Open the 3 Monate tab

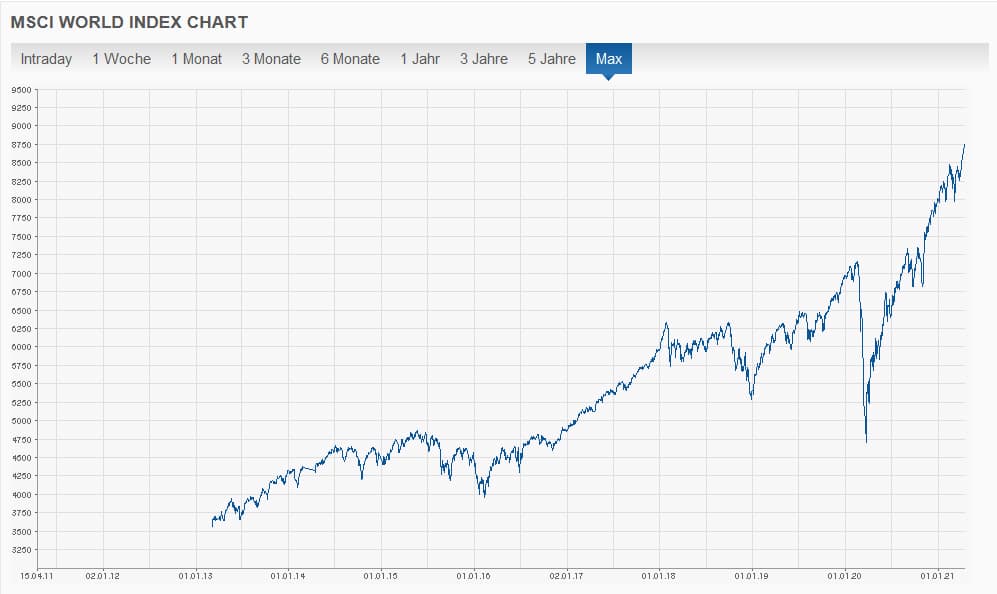271,59
